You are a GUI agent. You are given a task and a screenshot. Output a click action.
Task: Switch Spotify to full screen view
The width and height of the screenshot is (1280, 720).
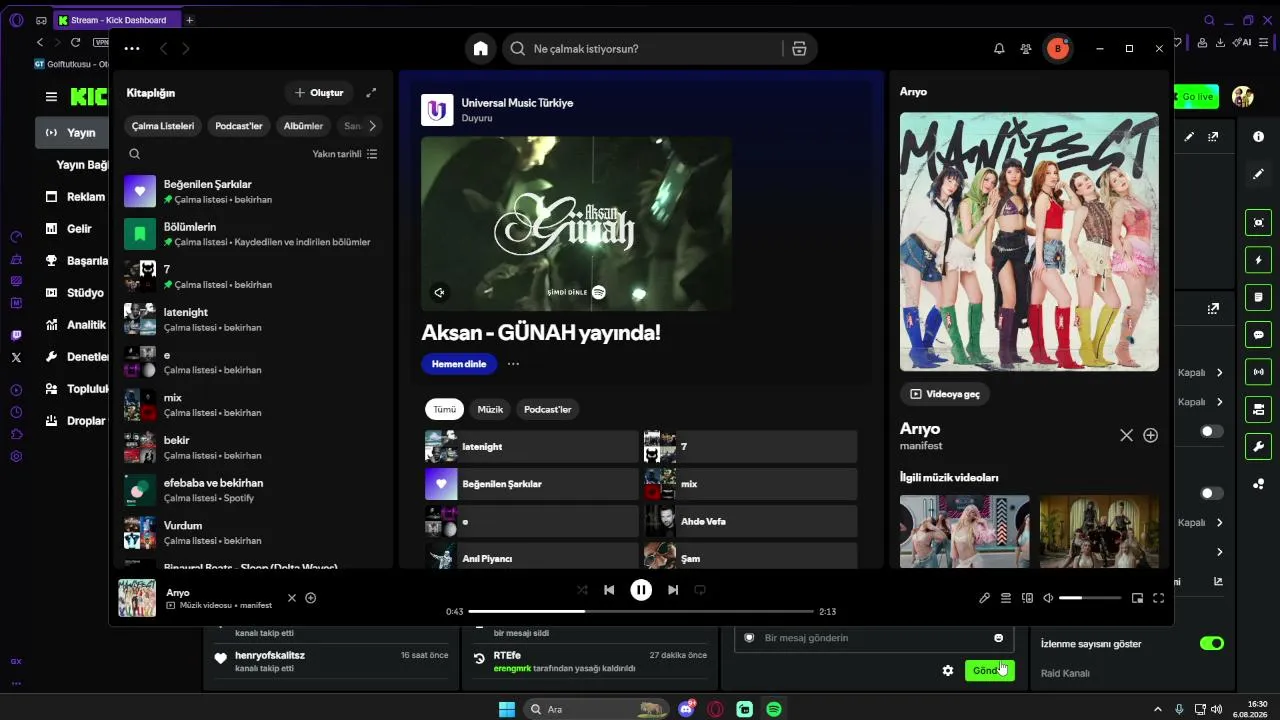1159,598
